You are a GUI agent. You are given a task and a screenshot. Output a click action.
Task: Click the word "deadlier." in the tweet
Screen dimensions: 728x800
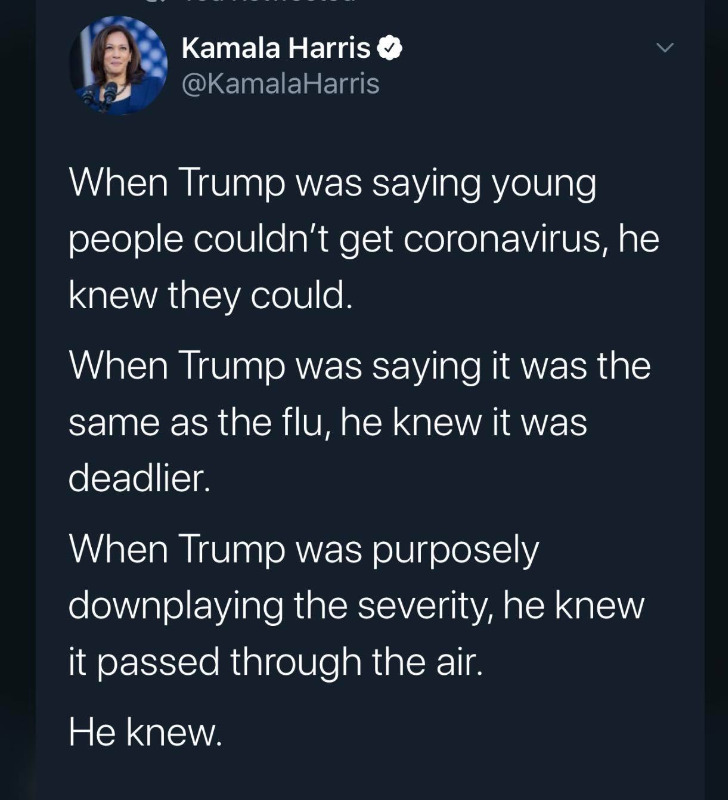(140, 478)
